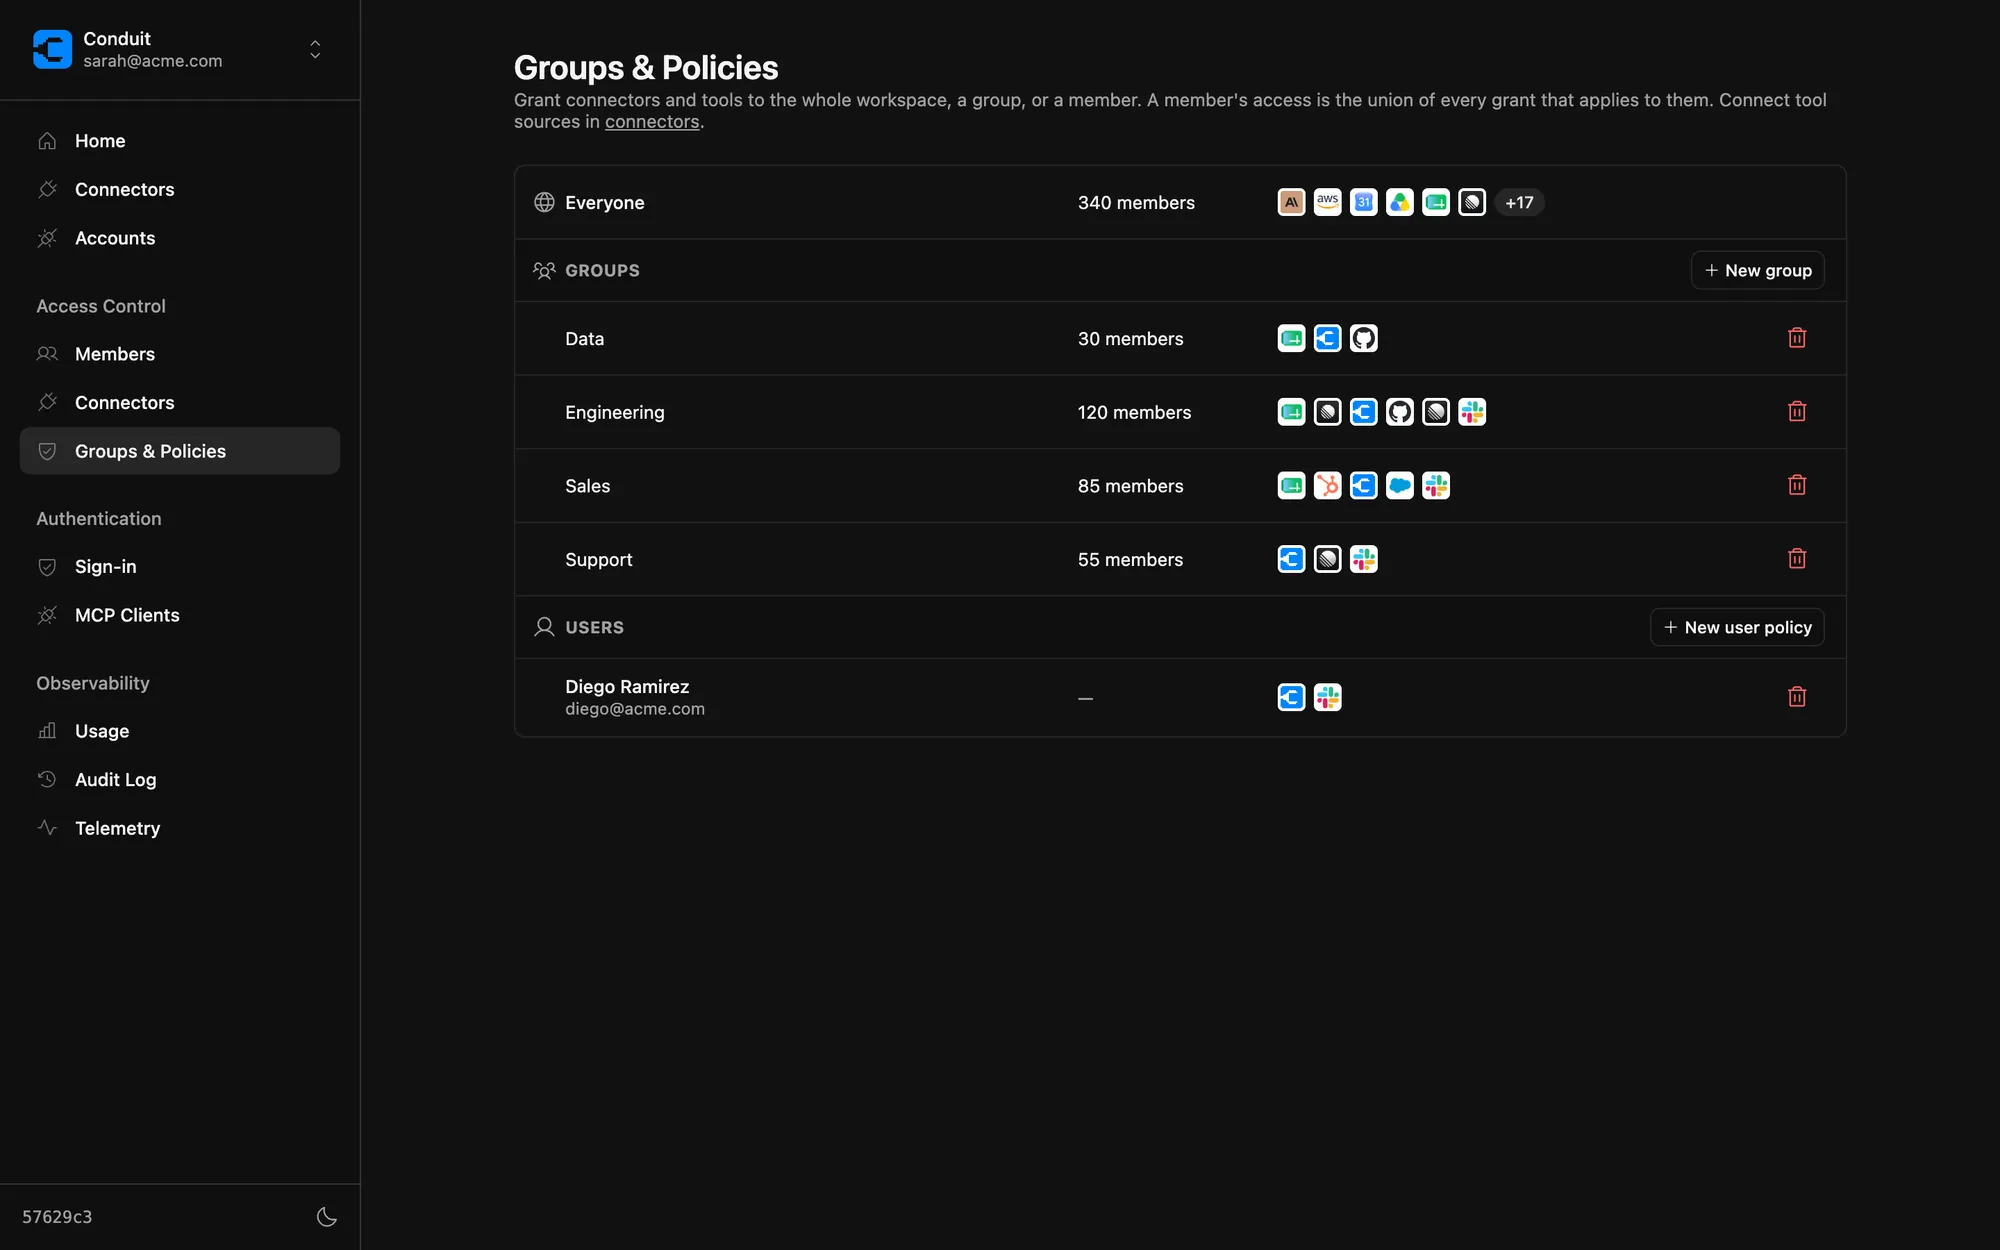Screen dimensions: 2000x1250
Task: Click the blue Conduit icon in Engineering row
Action: (1363, 412)
